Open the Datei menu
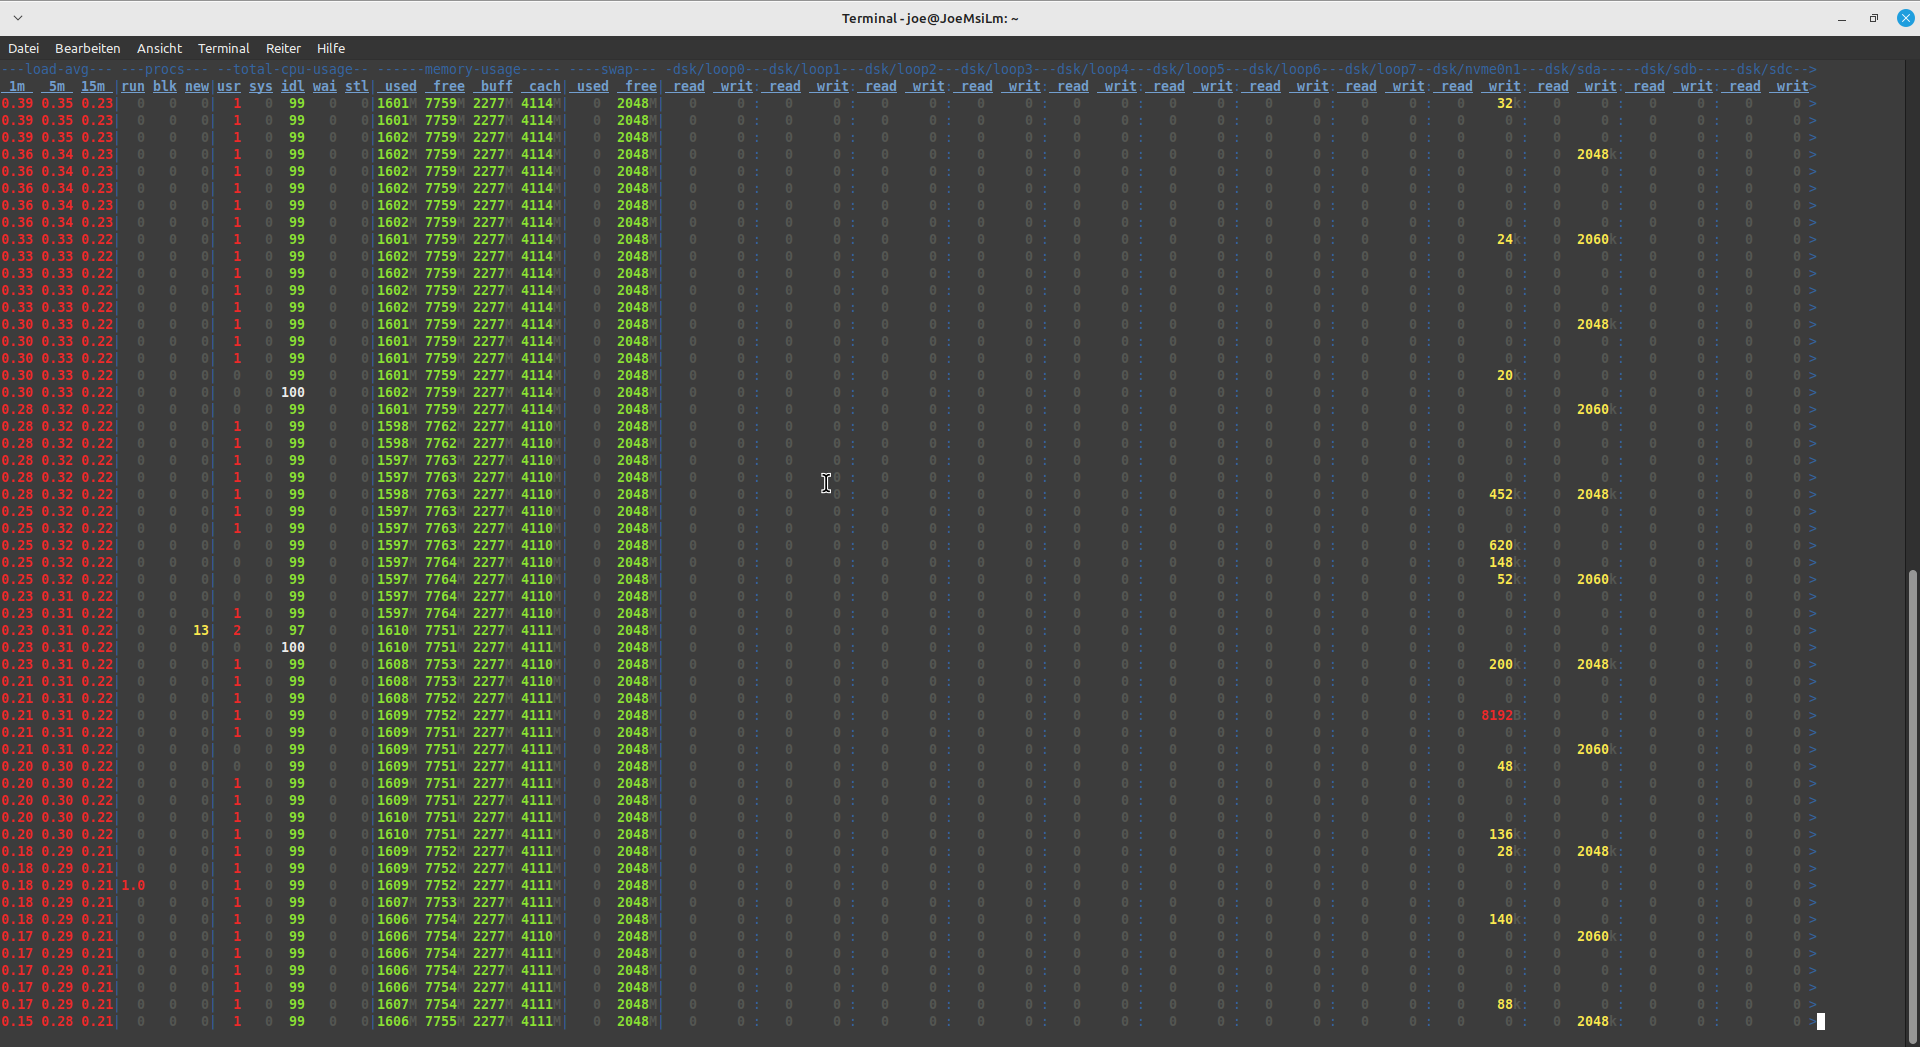The width and height of the screenshot is (1920, 1047). tap(24, 48)
